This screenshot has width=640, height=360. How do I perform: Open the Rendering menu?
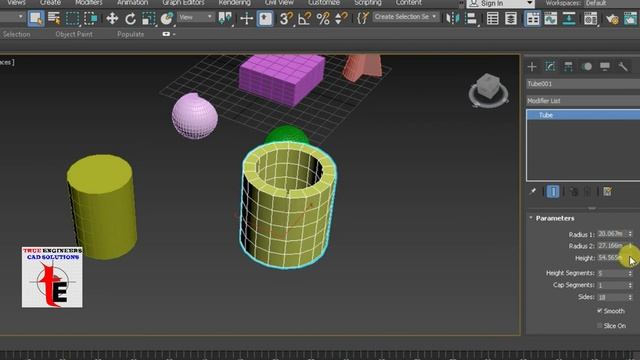tap(234, 3)
